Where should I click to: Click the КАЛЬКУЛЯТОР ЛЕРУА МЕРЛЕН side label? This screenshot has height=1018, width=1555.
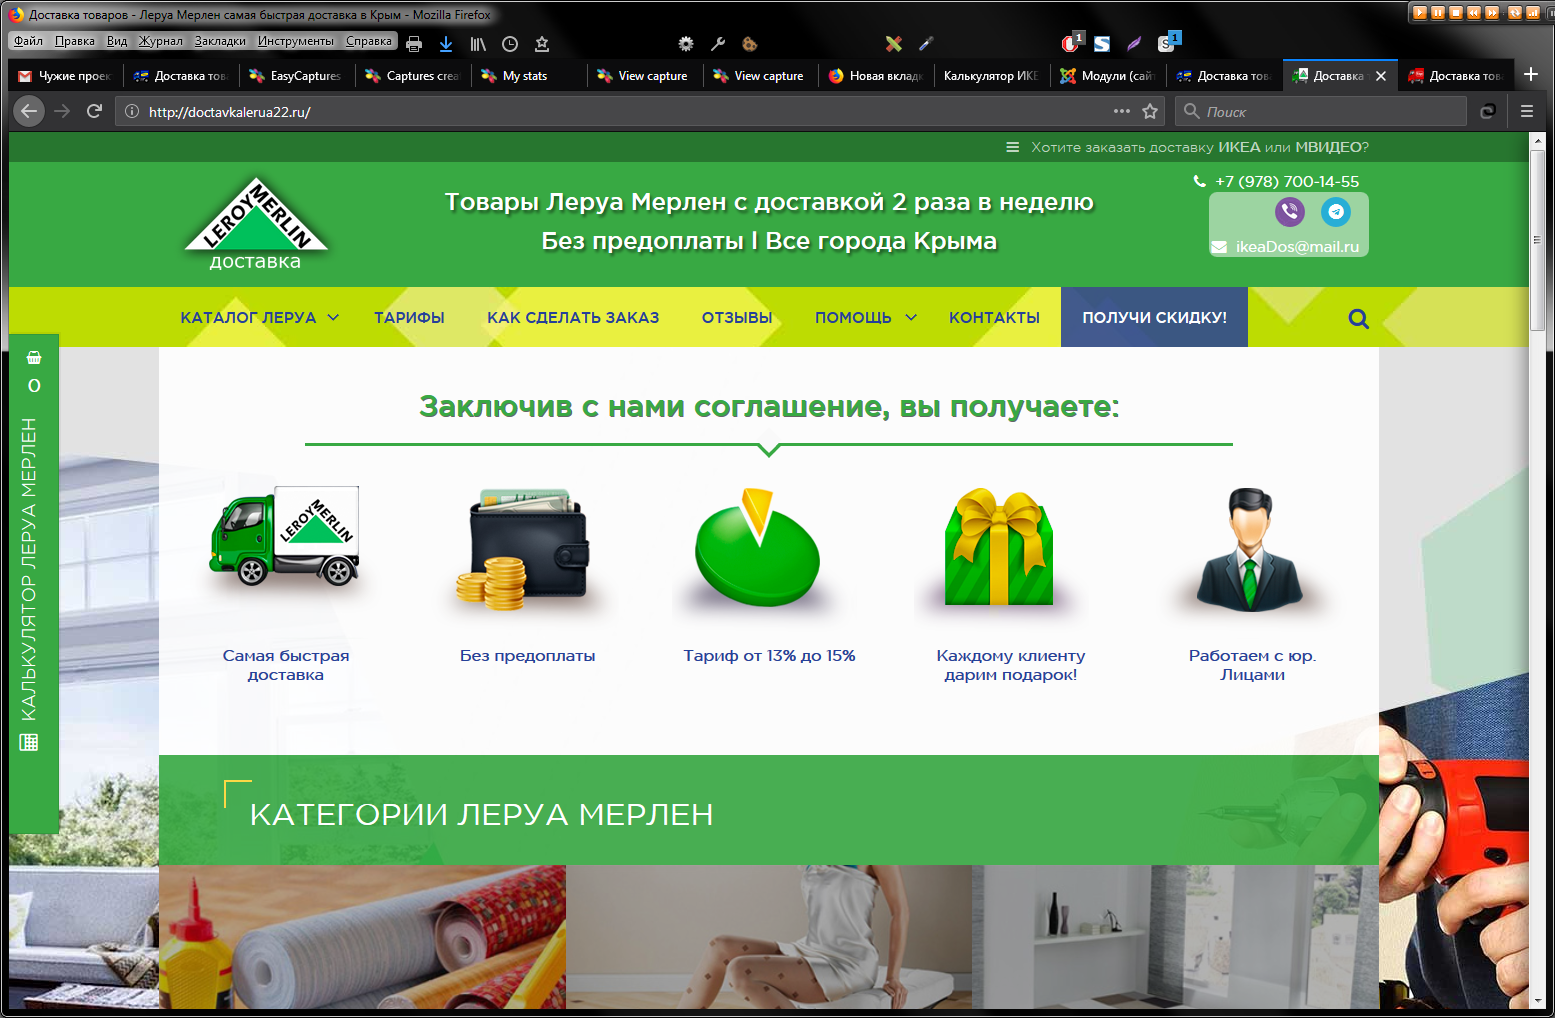tap(29, 569)
